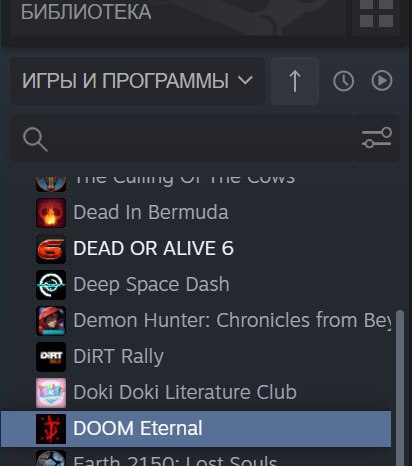
Task: Focus the library search field
Action: (x=182, y=138)
